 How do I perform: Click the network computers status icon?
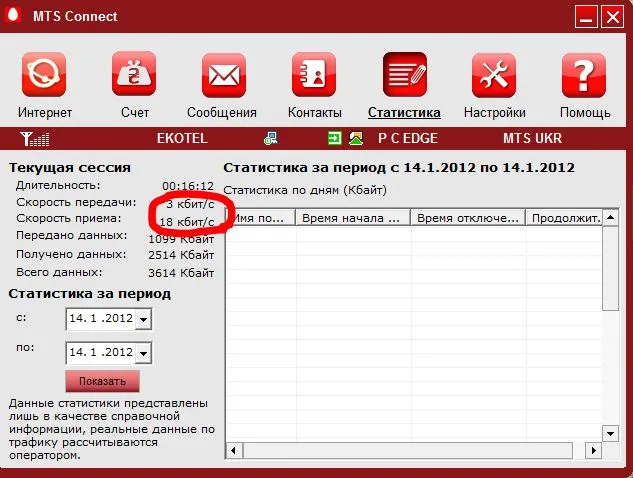tap(270, 138)
